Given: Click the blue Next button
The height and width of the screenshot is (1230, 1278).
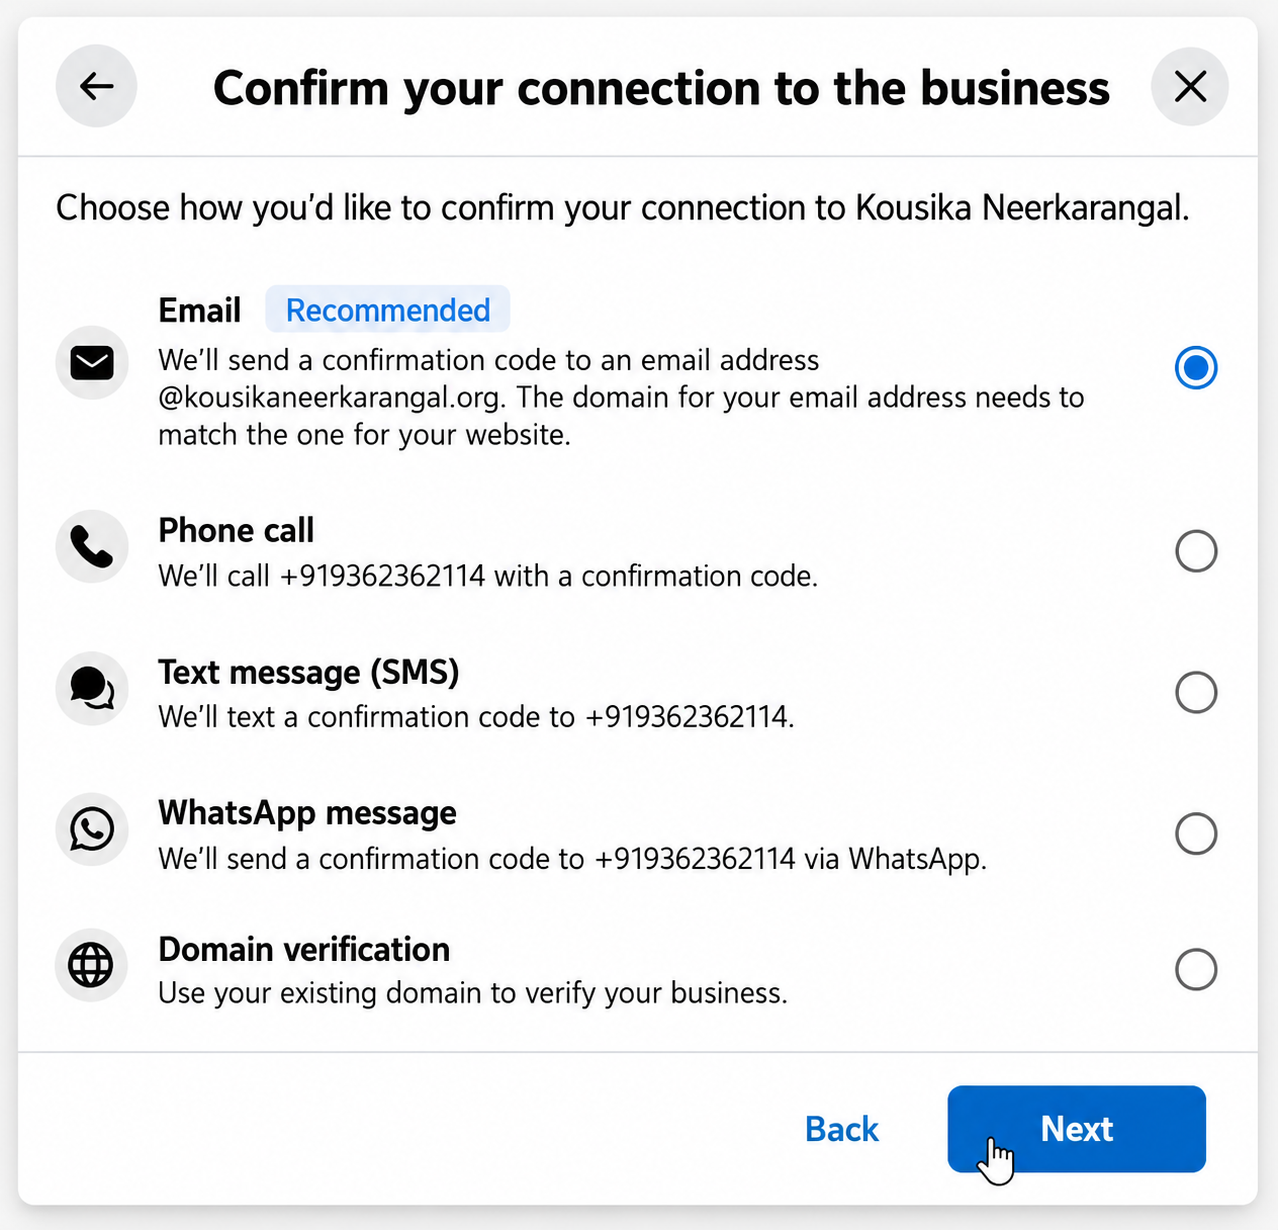Looking at the screenshot, I should [x=1077, y=1129].
